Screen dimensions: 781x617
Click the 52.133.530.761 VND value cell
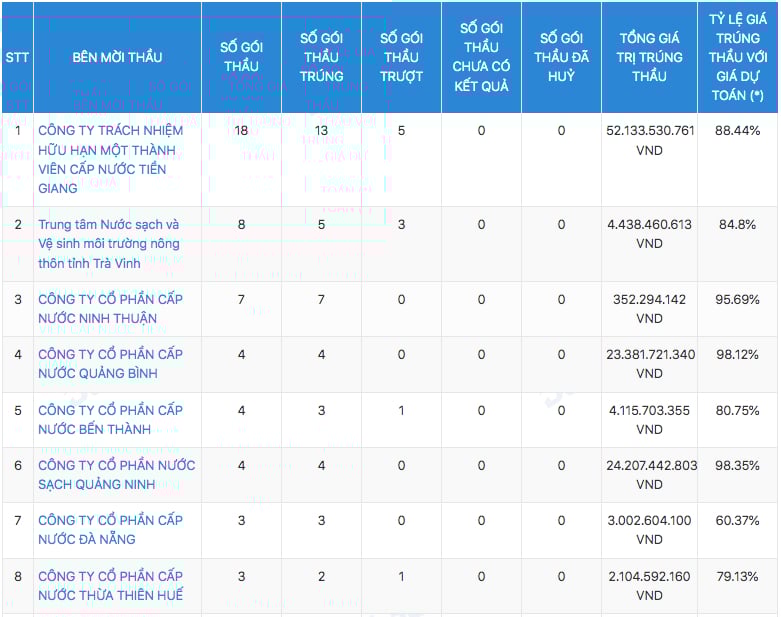click(x=649, y=140)
